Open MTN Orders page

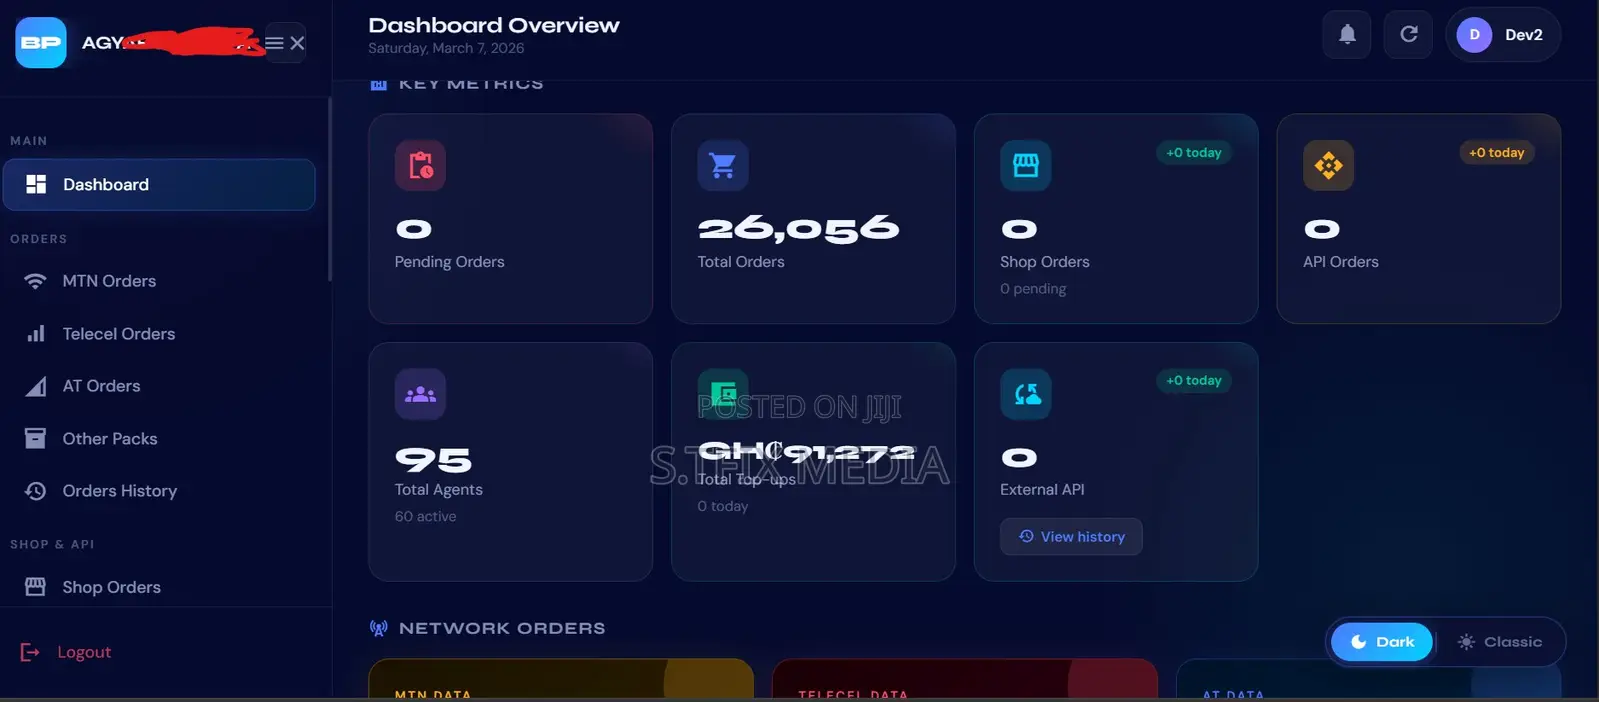click(x=159, y=281)
